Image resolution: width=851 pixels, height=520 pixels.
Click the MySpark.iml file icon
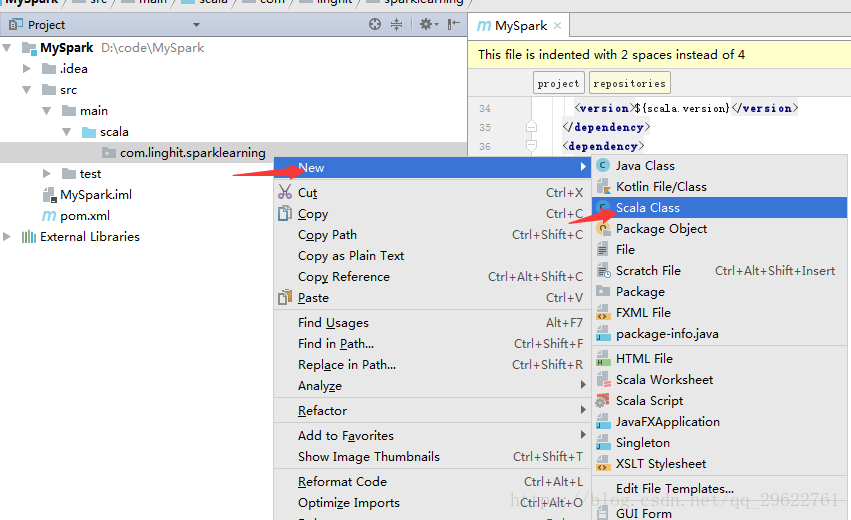click(x=49, y=195)
